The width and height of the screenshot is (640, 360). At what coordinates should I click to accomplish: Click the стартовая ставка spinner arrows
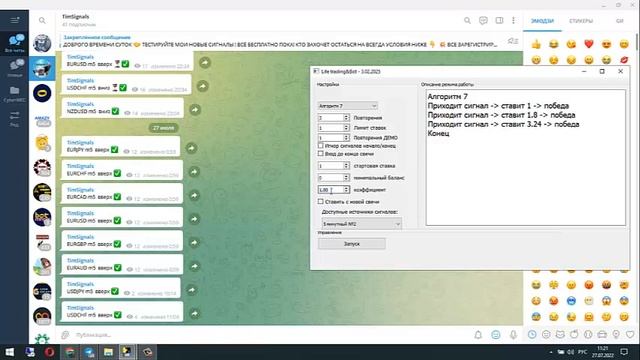coord(346,166)
